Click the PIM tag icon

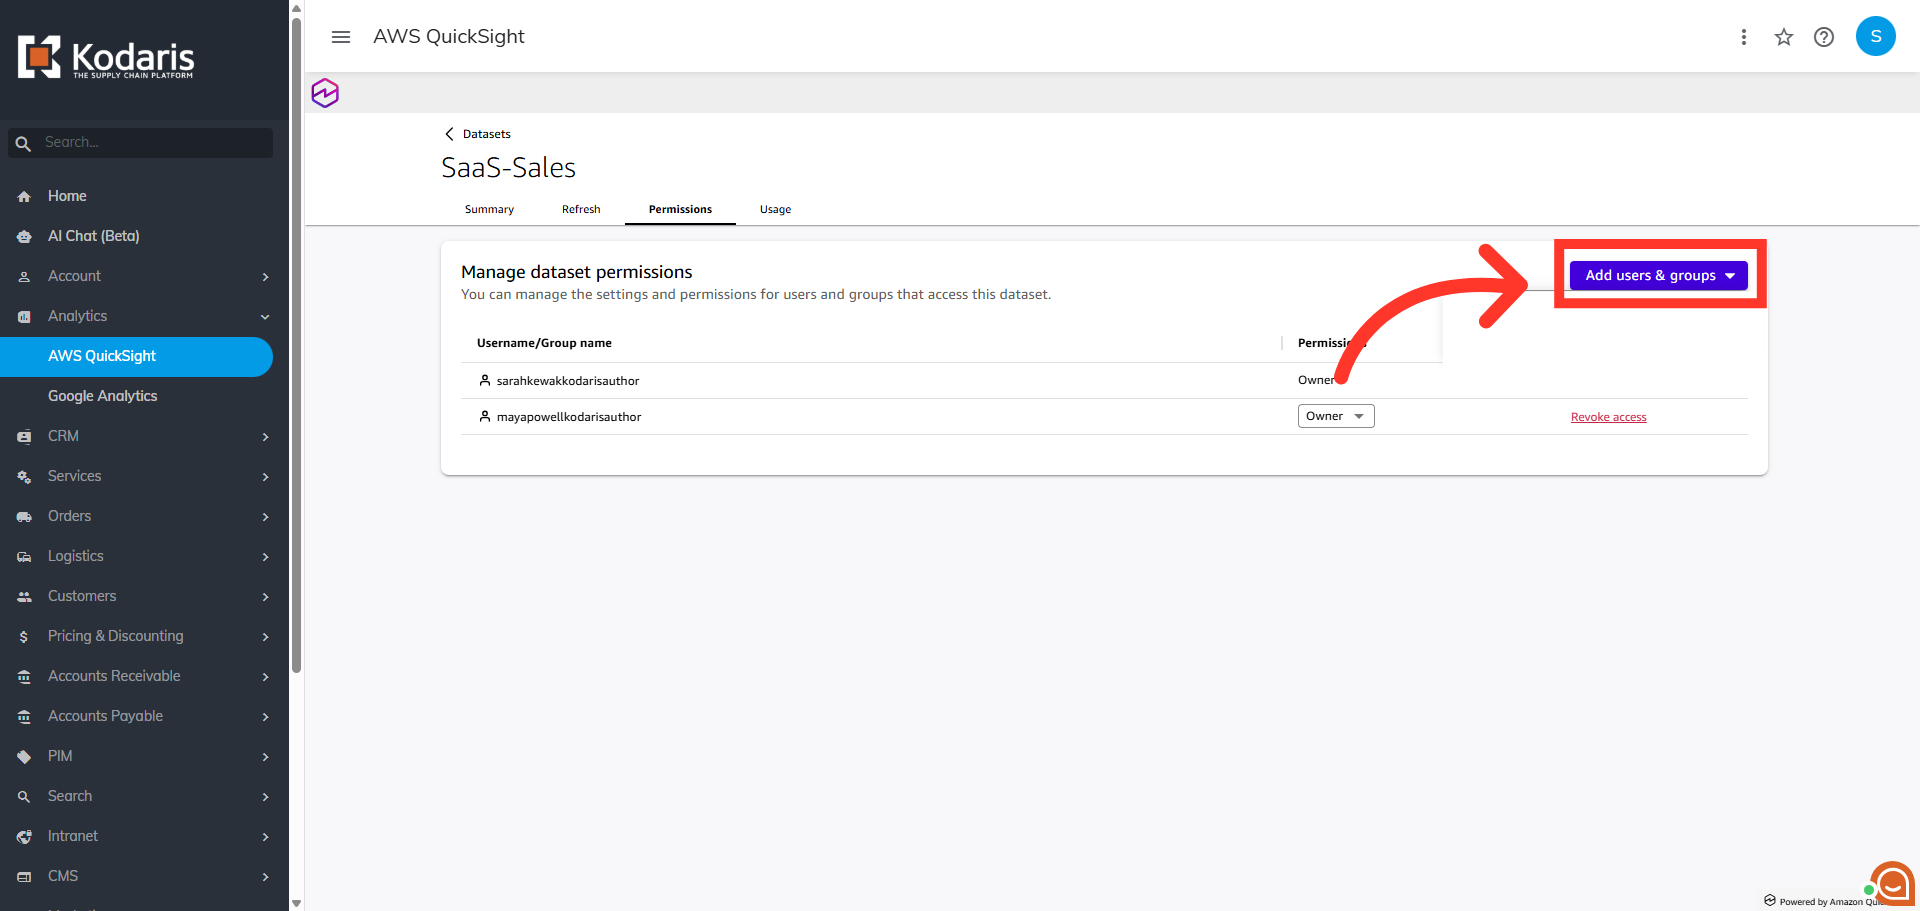click(x=24, y=757)
